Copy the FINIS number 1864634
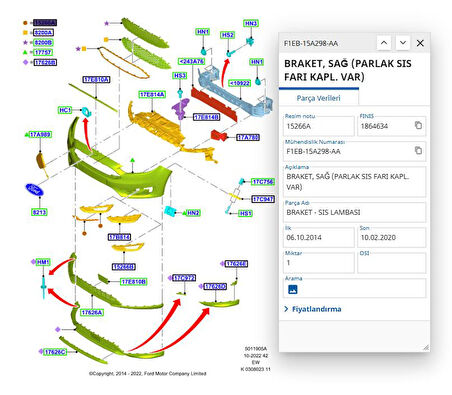This screenshot has height=395, width=452. point(418,125)
